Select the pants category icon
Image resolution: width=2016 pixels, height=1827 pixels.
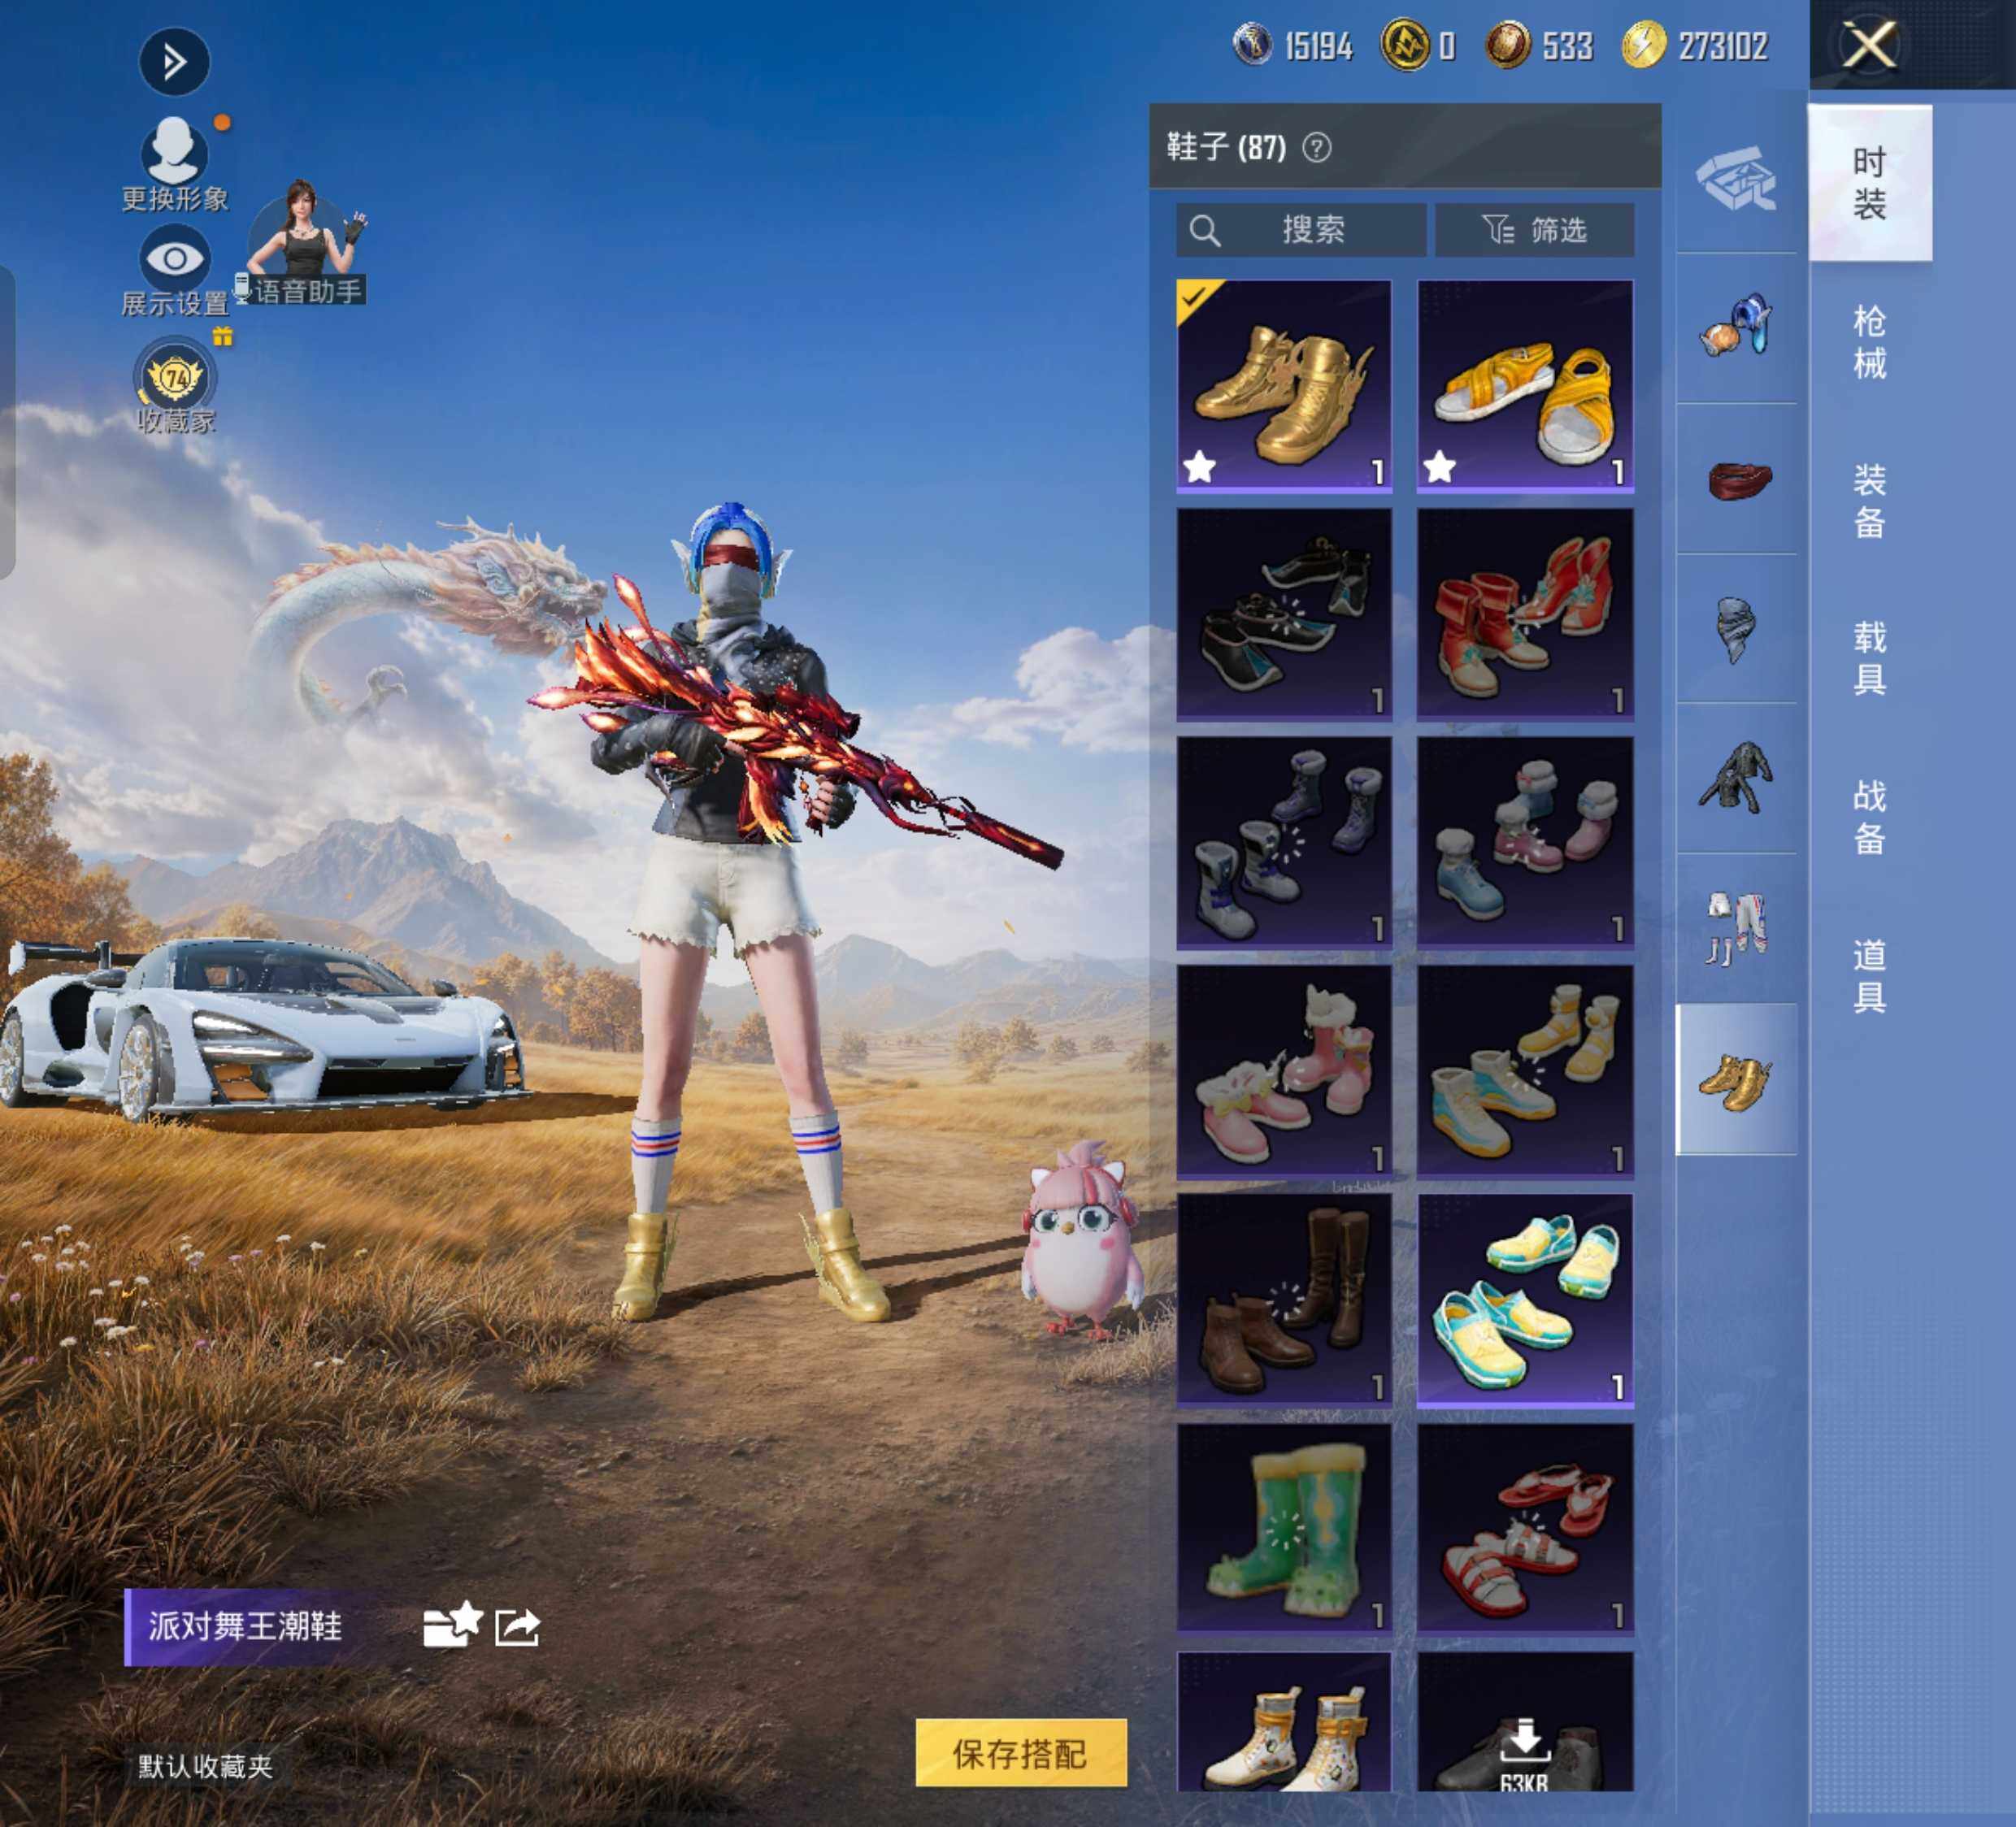click(1736, 929)
